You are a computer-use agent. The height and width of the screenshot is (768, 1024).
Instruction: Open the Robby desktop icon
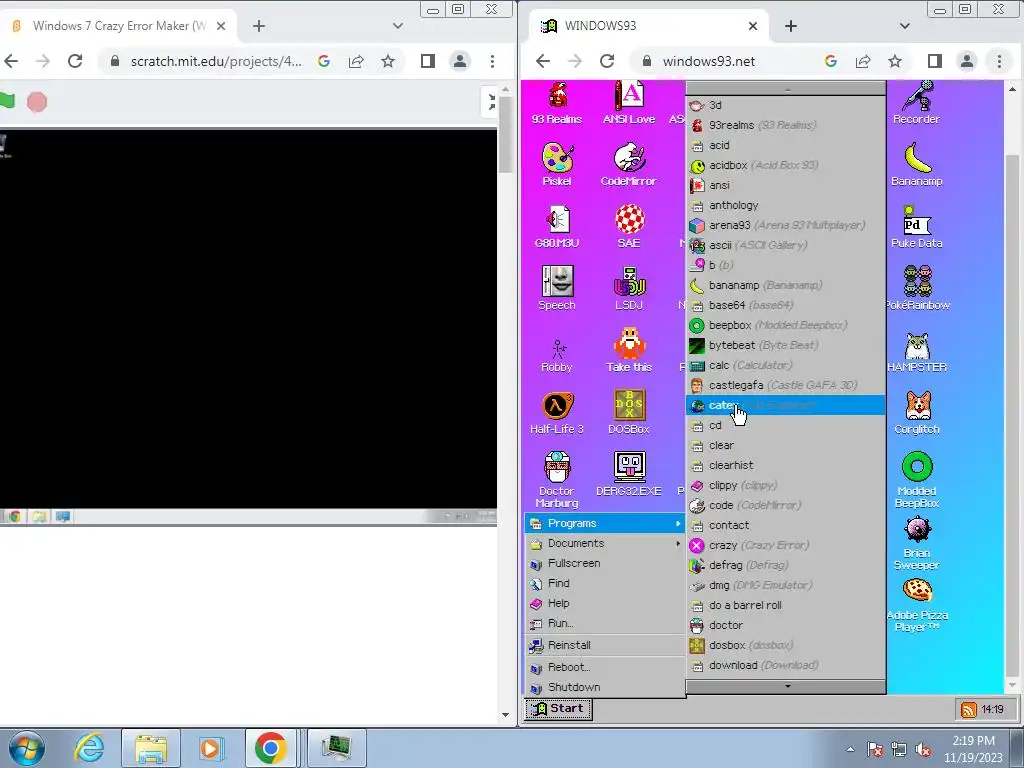tap(556, 355)
